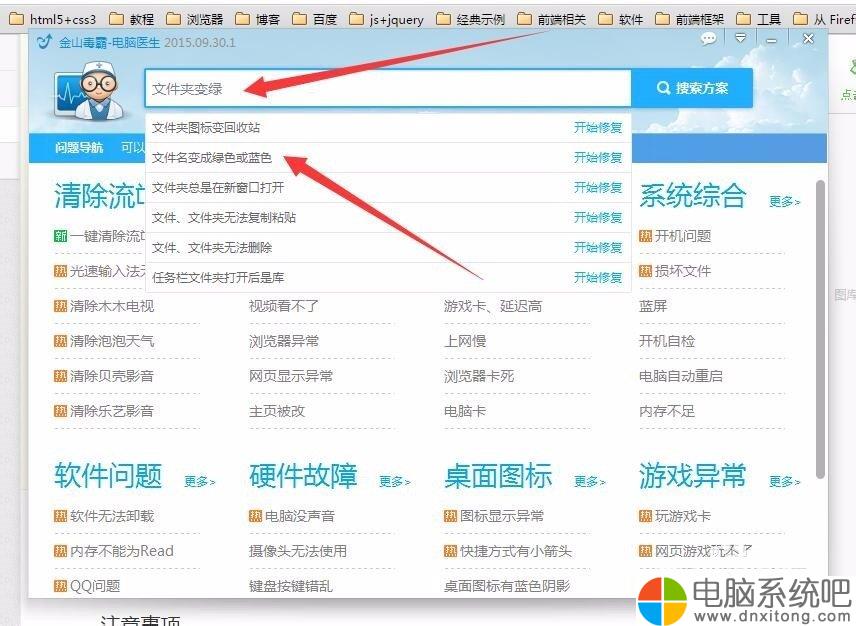Open the 电脑自动重启 fix item
Viewport: 856px width, 626px height.
pos(681,376)
